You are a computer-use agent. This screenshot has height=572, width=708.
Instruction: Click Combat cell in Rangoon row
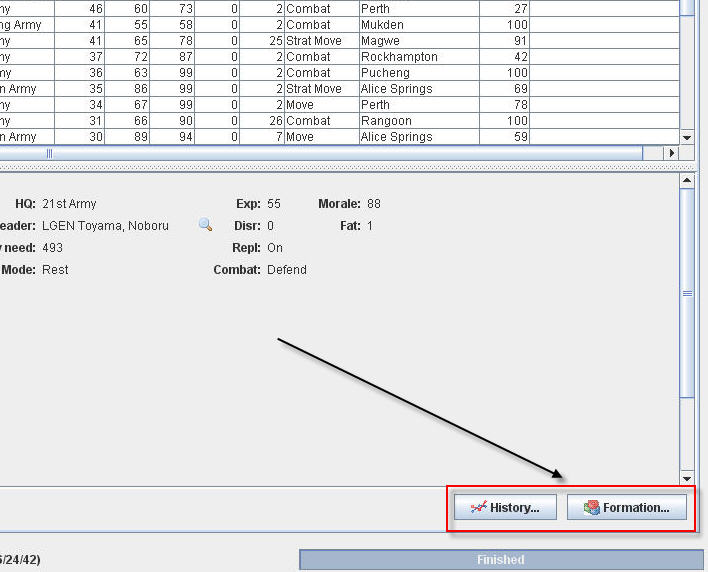[x=321, y=121]
